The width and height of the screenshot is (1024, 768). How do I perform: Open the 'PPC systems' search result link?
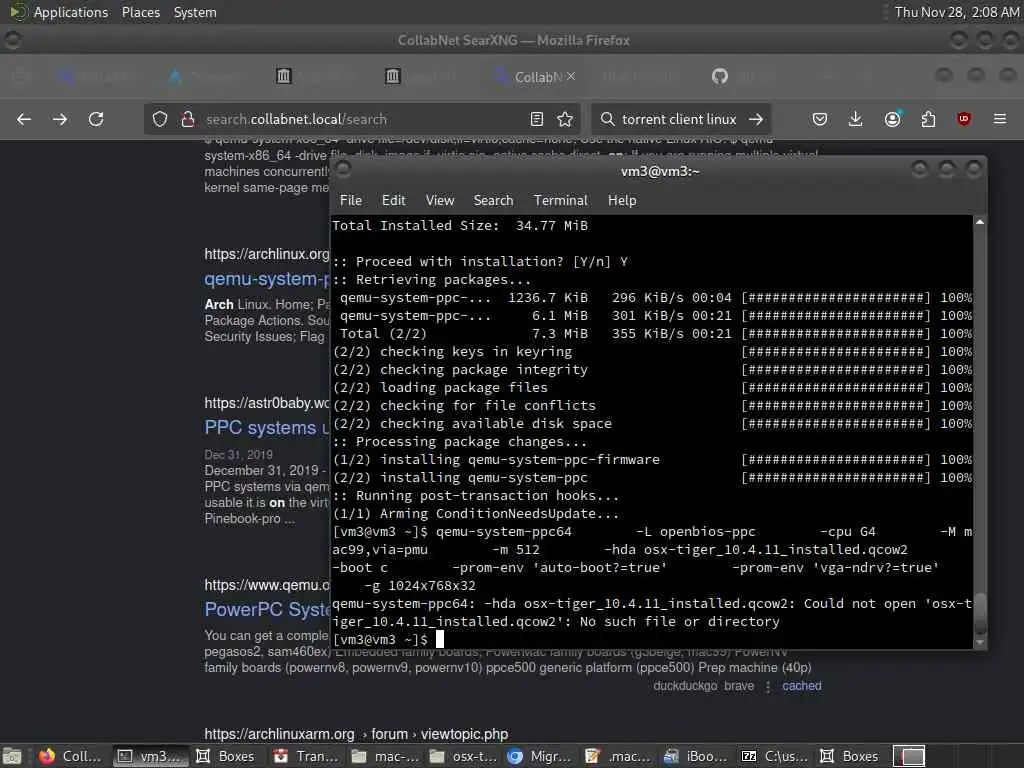(266, 428)
